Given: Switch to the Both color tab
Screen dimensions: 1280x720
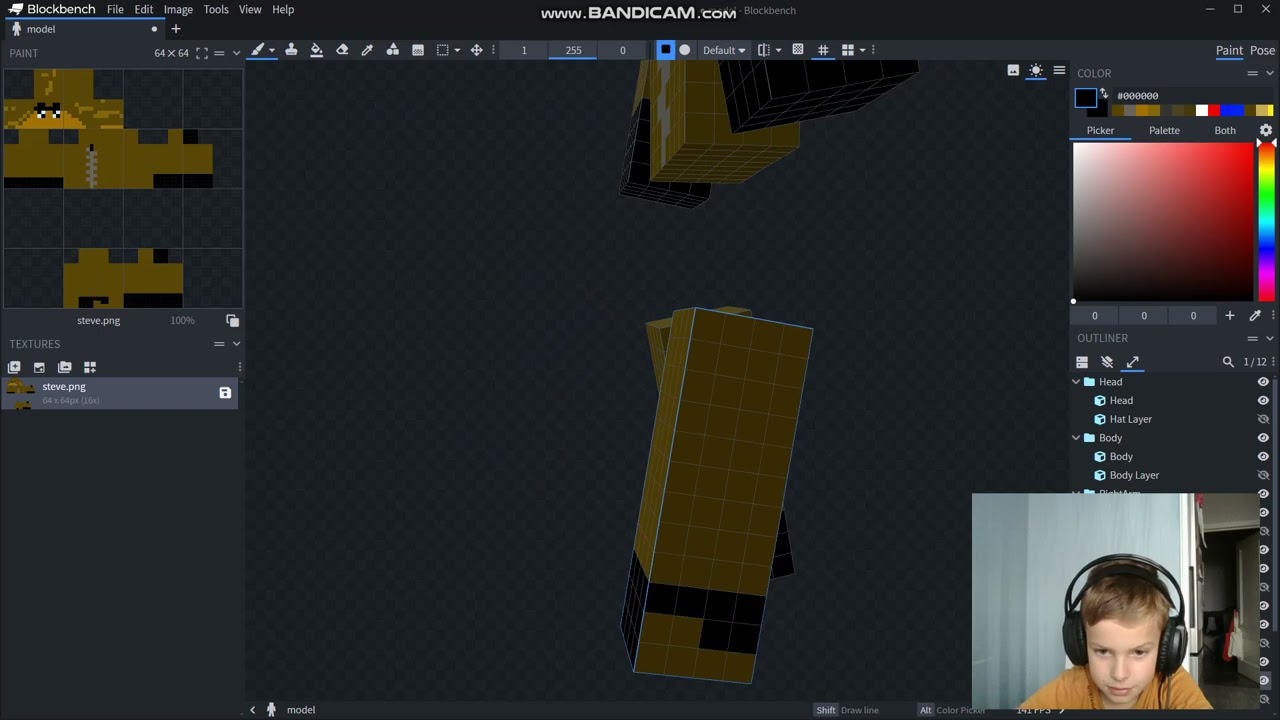Looking at the screenshot, I should coord(1225,130).
